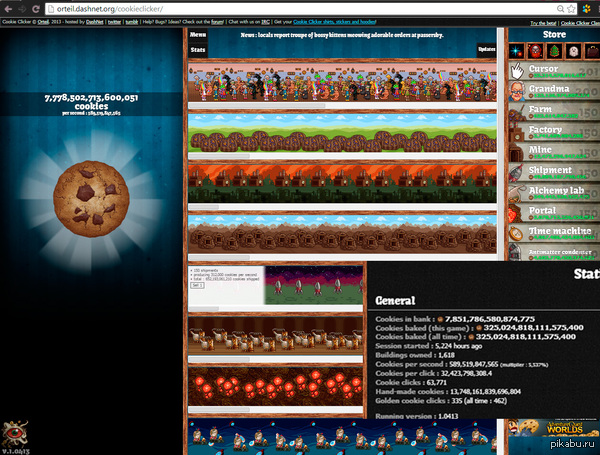
Task: Click the Updates button
Action: 486,48
